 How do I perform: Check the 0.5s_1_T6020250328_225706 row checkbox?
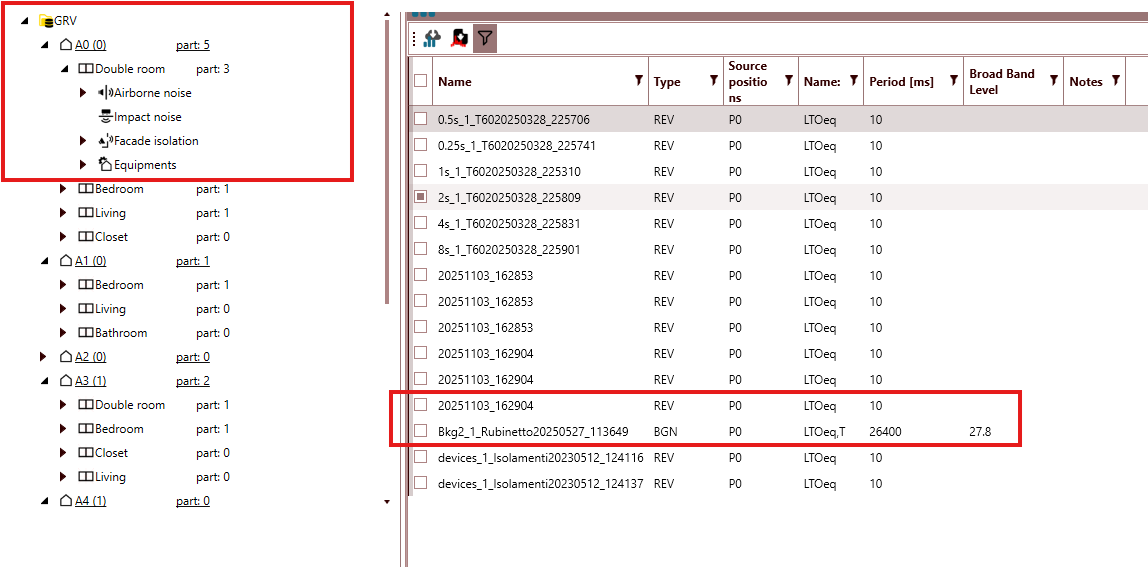(x=420, y=119)
